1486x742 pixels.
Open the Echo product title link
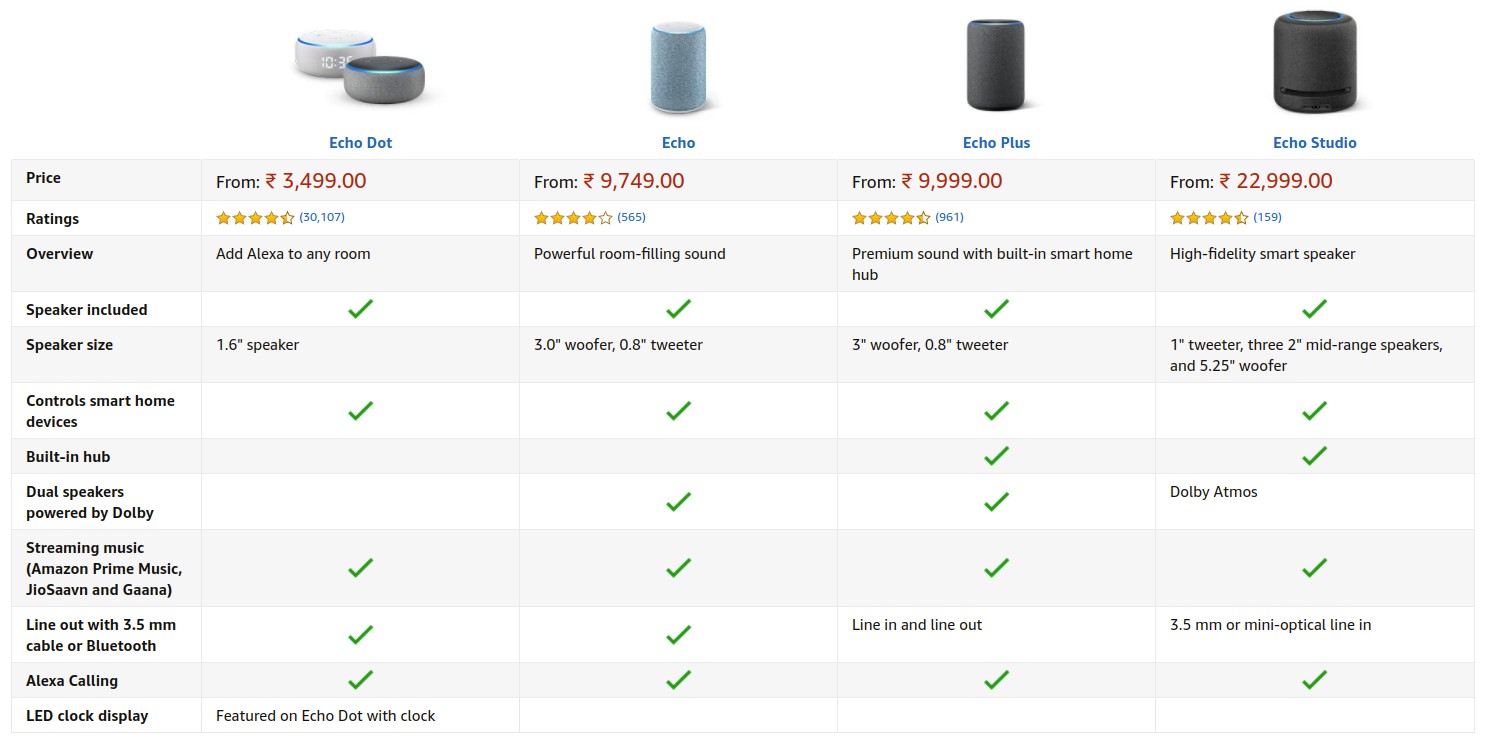coord(678,143)
